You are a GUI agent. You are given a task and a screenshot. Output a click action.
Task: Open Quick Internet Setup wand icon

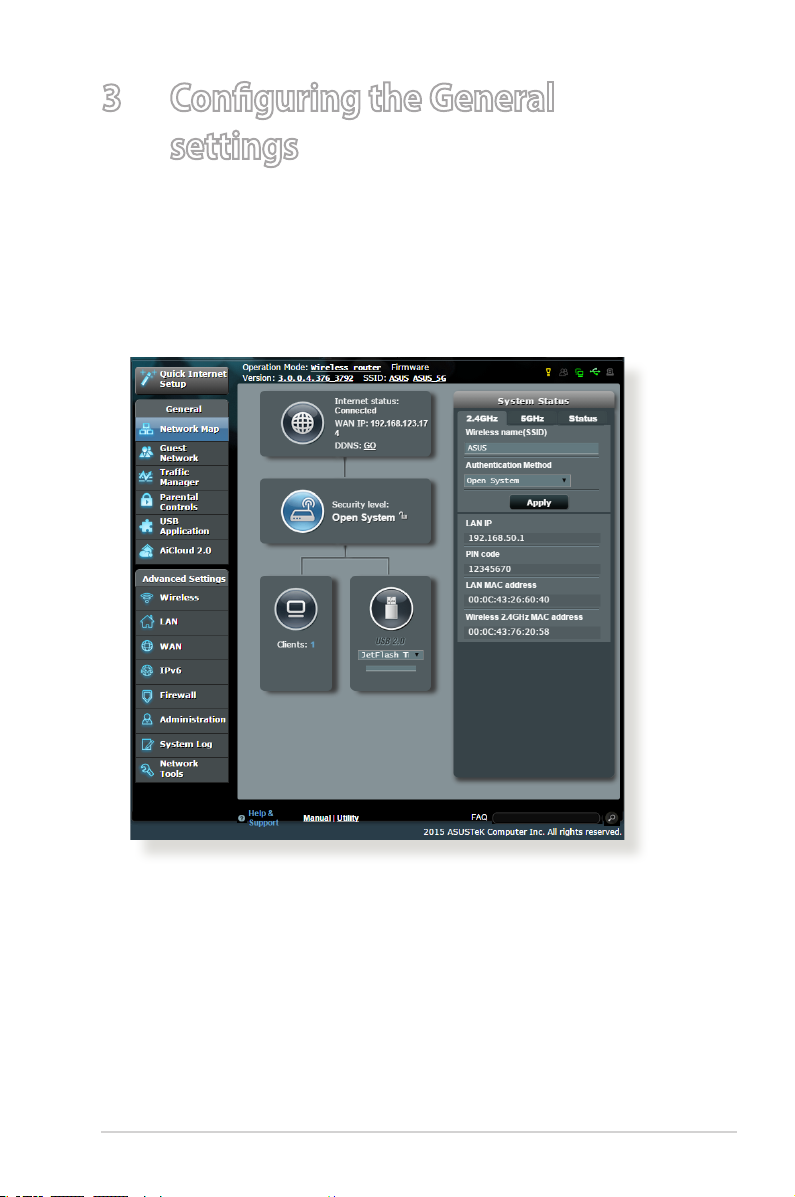[x=147, y=379]
